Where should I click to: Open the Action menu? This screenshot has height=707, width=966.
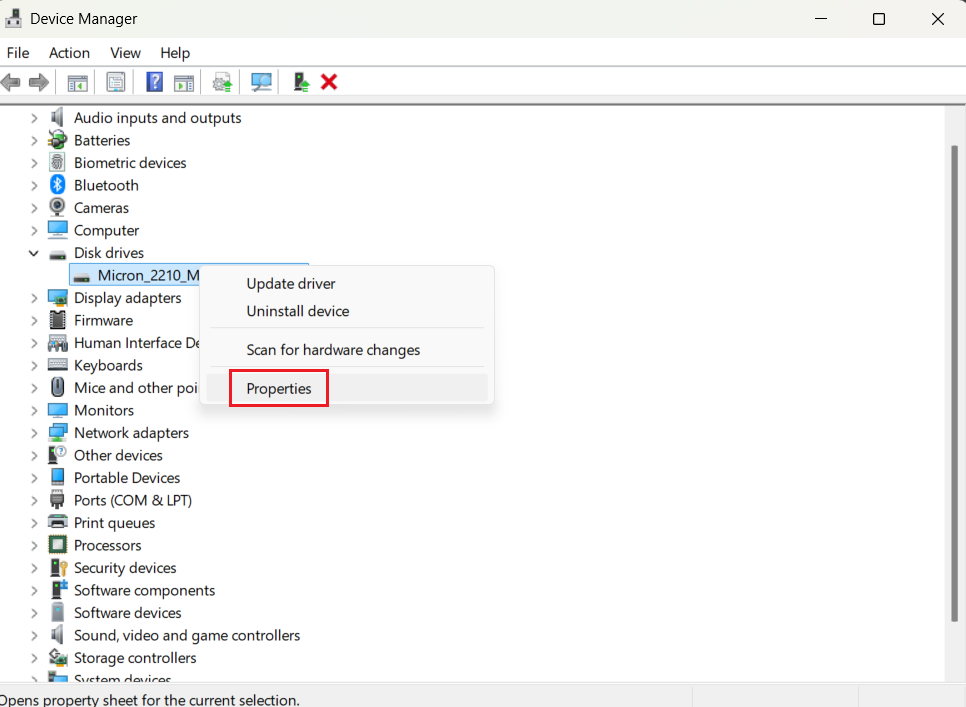point(69,53)
